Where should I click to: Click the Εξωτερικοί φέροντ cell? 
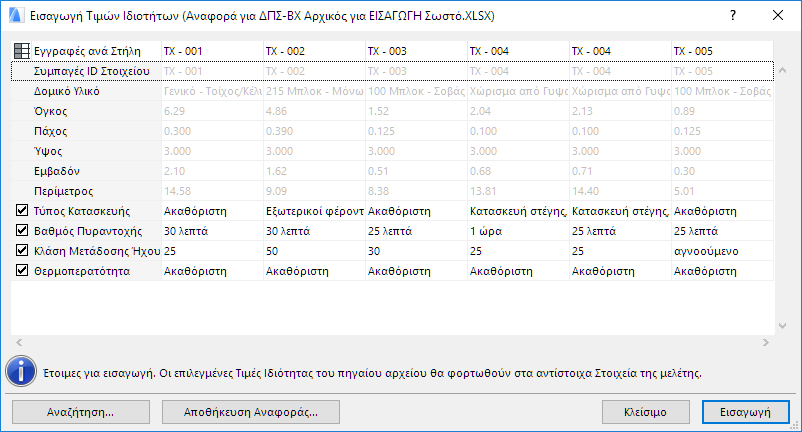pos(315,211)
